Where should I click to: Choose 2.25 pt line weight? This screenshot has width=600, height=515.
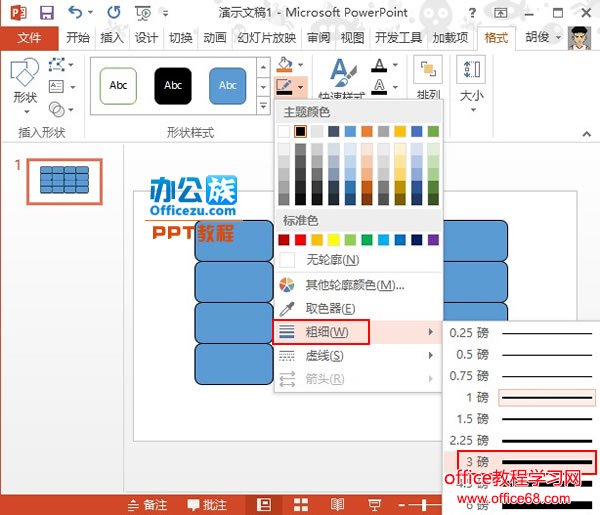[521, 440]
